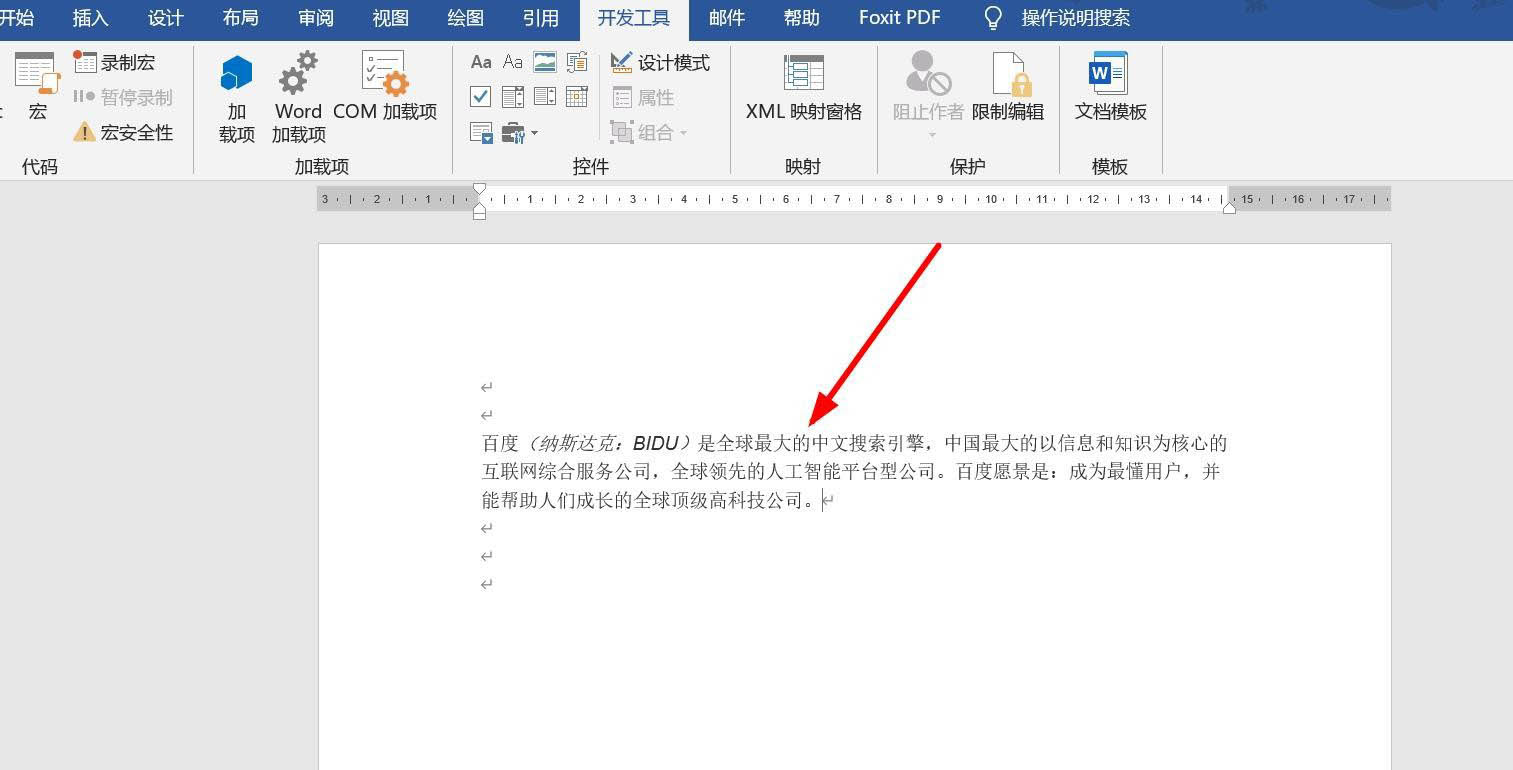Switch to the 邮件 ribbon tab
The width and height of the screenshot is (1513, 770).
pos(727,18)
